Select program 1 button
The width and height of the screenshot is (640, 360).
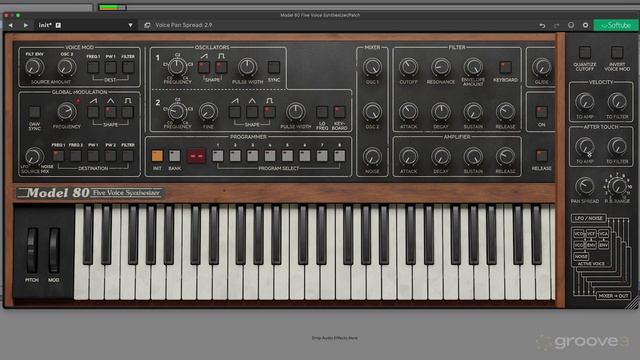pyautogui.click(x=218, y=156)
